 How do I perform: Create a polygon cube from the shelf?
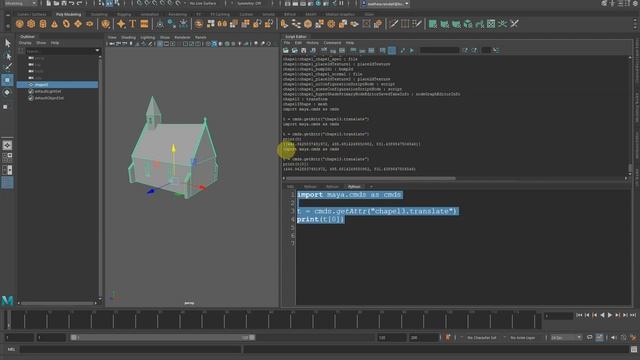[31, 24]
